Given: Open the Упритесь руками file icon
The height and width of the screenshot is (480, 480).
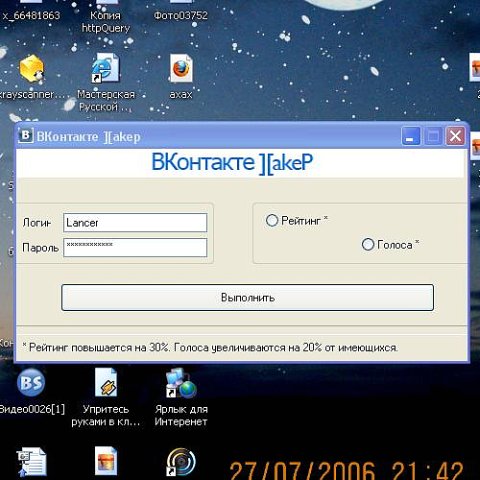Looking at the screenshot, I should [x=106, y=382].
